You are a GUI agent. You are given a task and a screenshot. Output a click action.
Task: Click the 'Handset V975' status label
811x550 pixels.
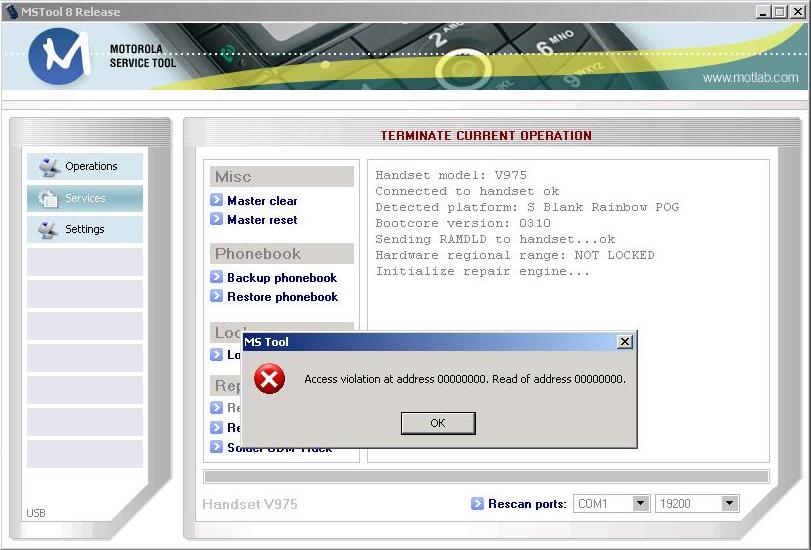250,504
